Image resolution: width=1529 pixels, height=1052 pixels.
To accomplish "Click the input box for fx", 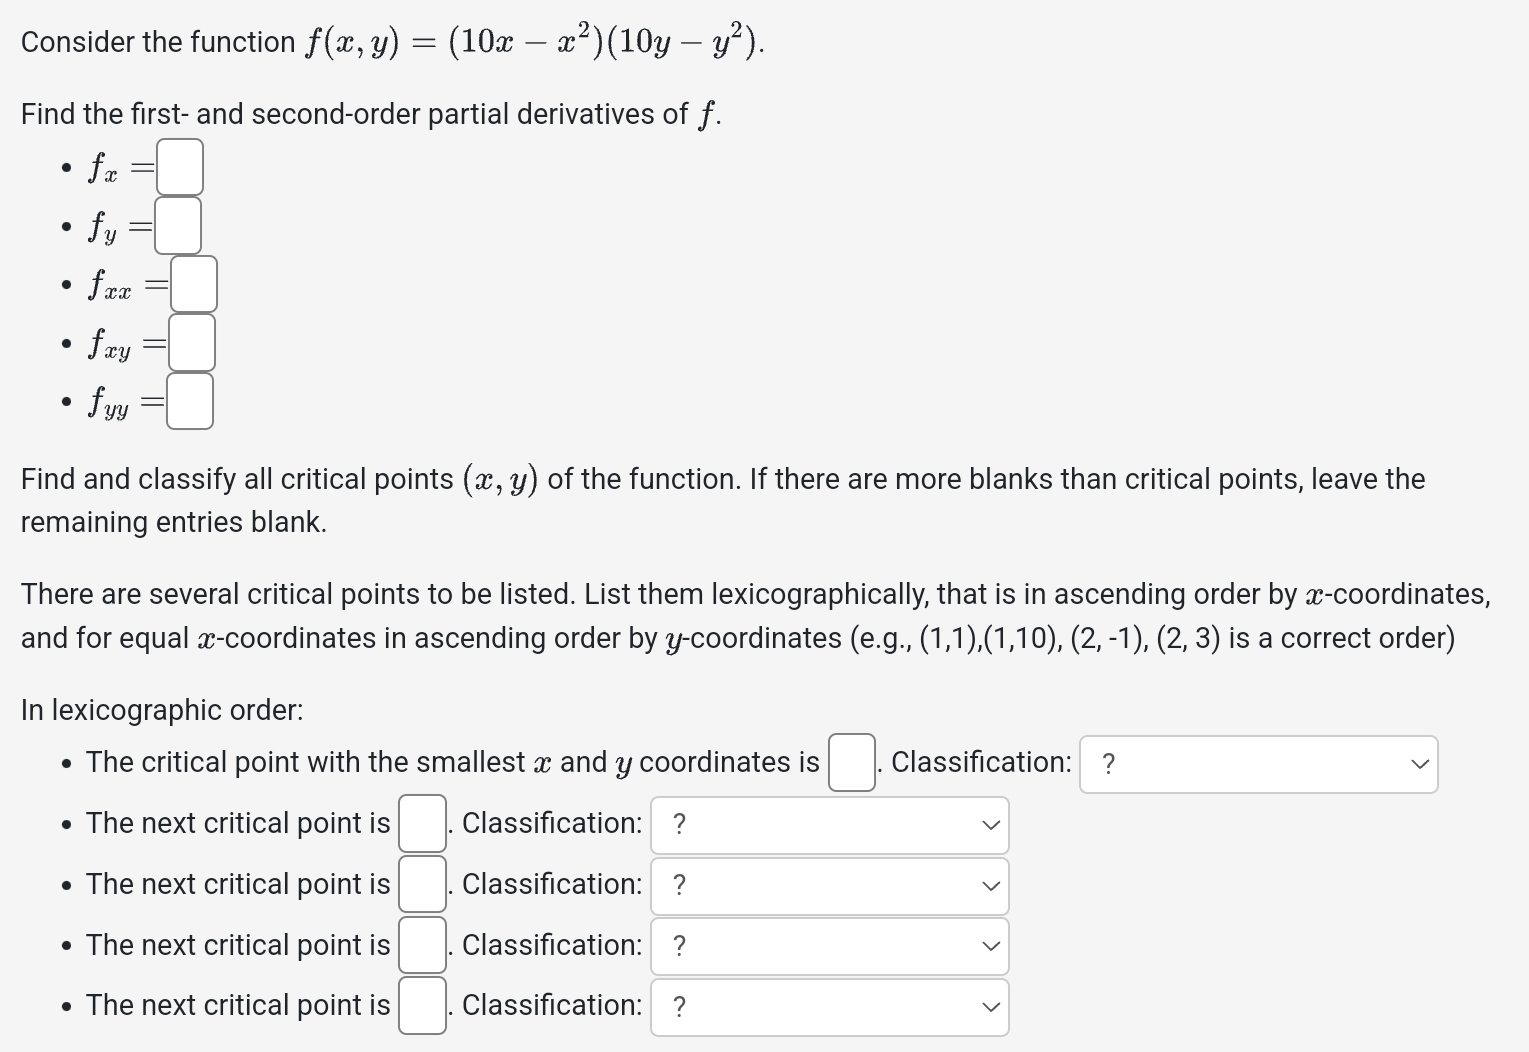I will pyautogui.click(x=181, y=166).
